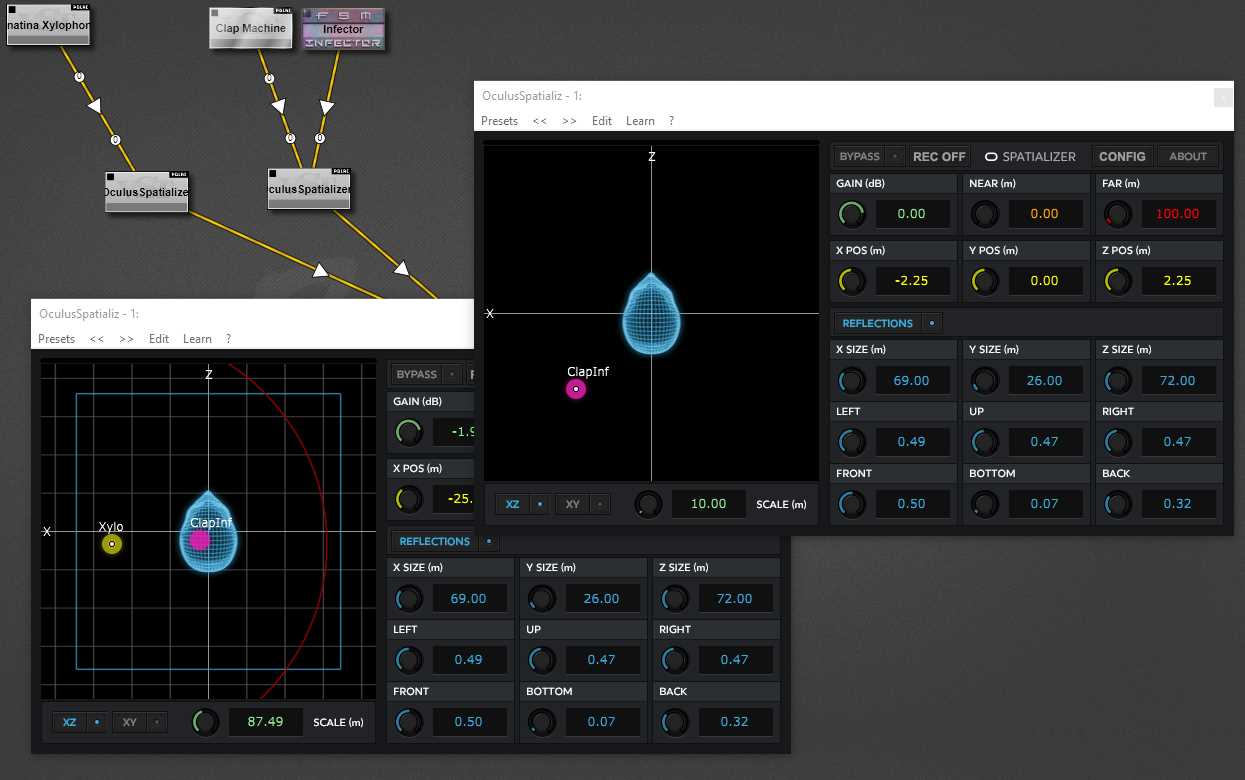This screenshot has height=780, width=1245.
Task: Toggle BYPASS in the right spatializer window
Action: pos(859,157)
